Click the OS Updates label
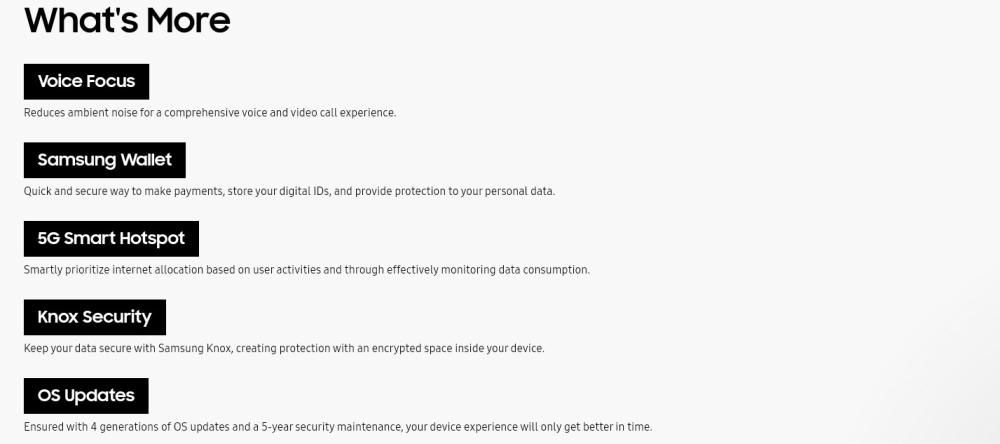Image resolution: width=1000 pixels, height=444 pixels. tap(86, 396)
